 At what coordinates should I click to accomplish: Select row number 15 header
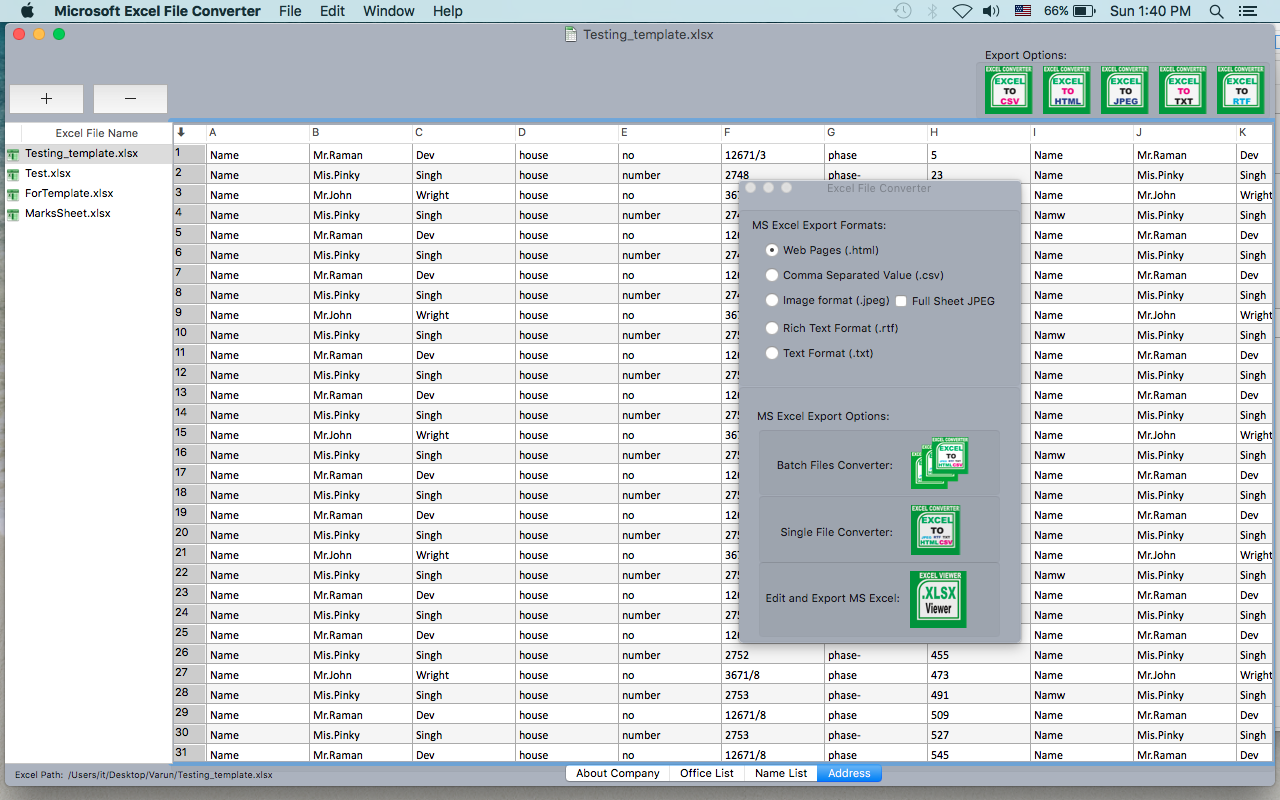click(189, 434)
